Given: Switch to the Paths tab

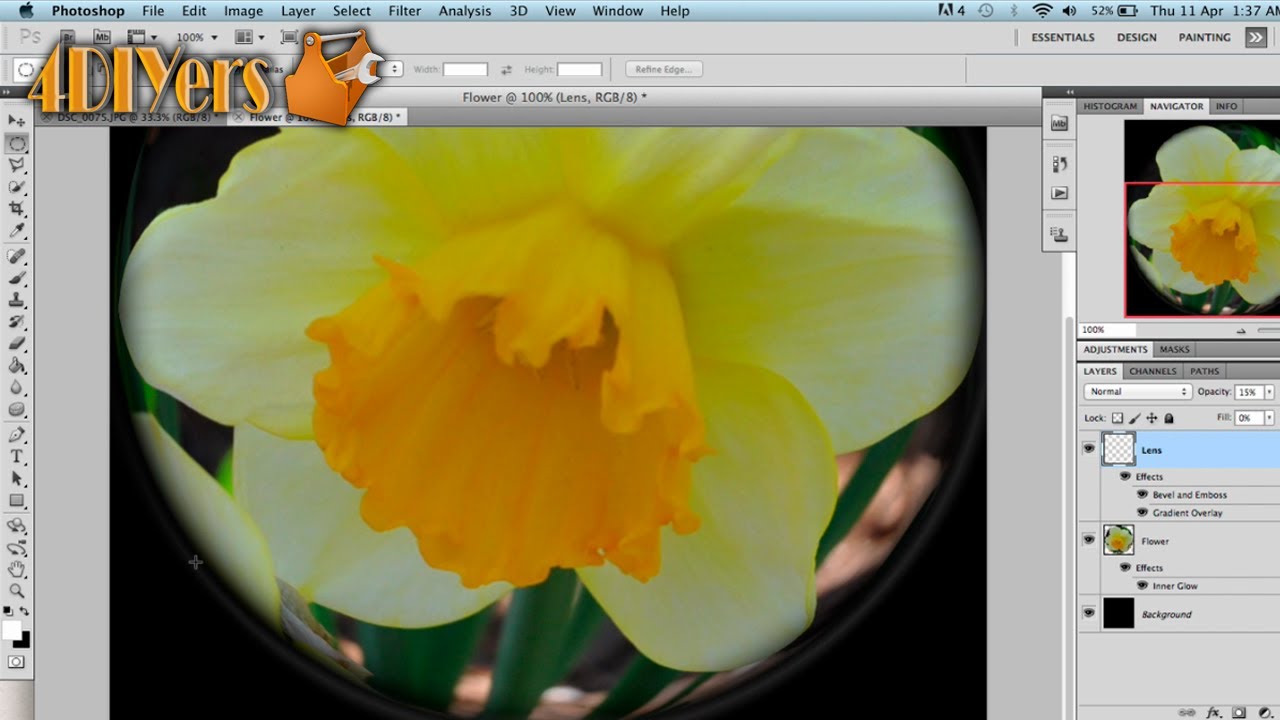Looking at the screenshot, I should click(x=1204, y=371).
